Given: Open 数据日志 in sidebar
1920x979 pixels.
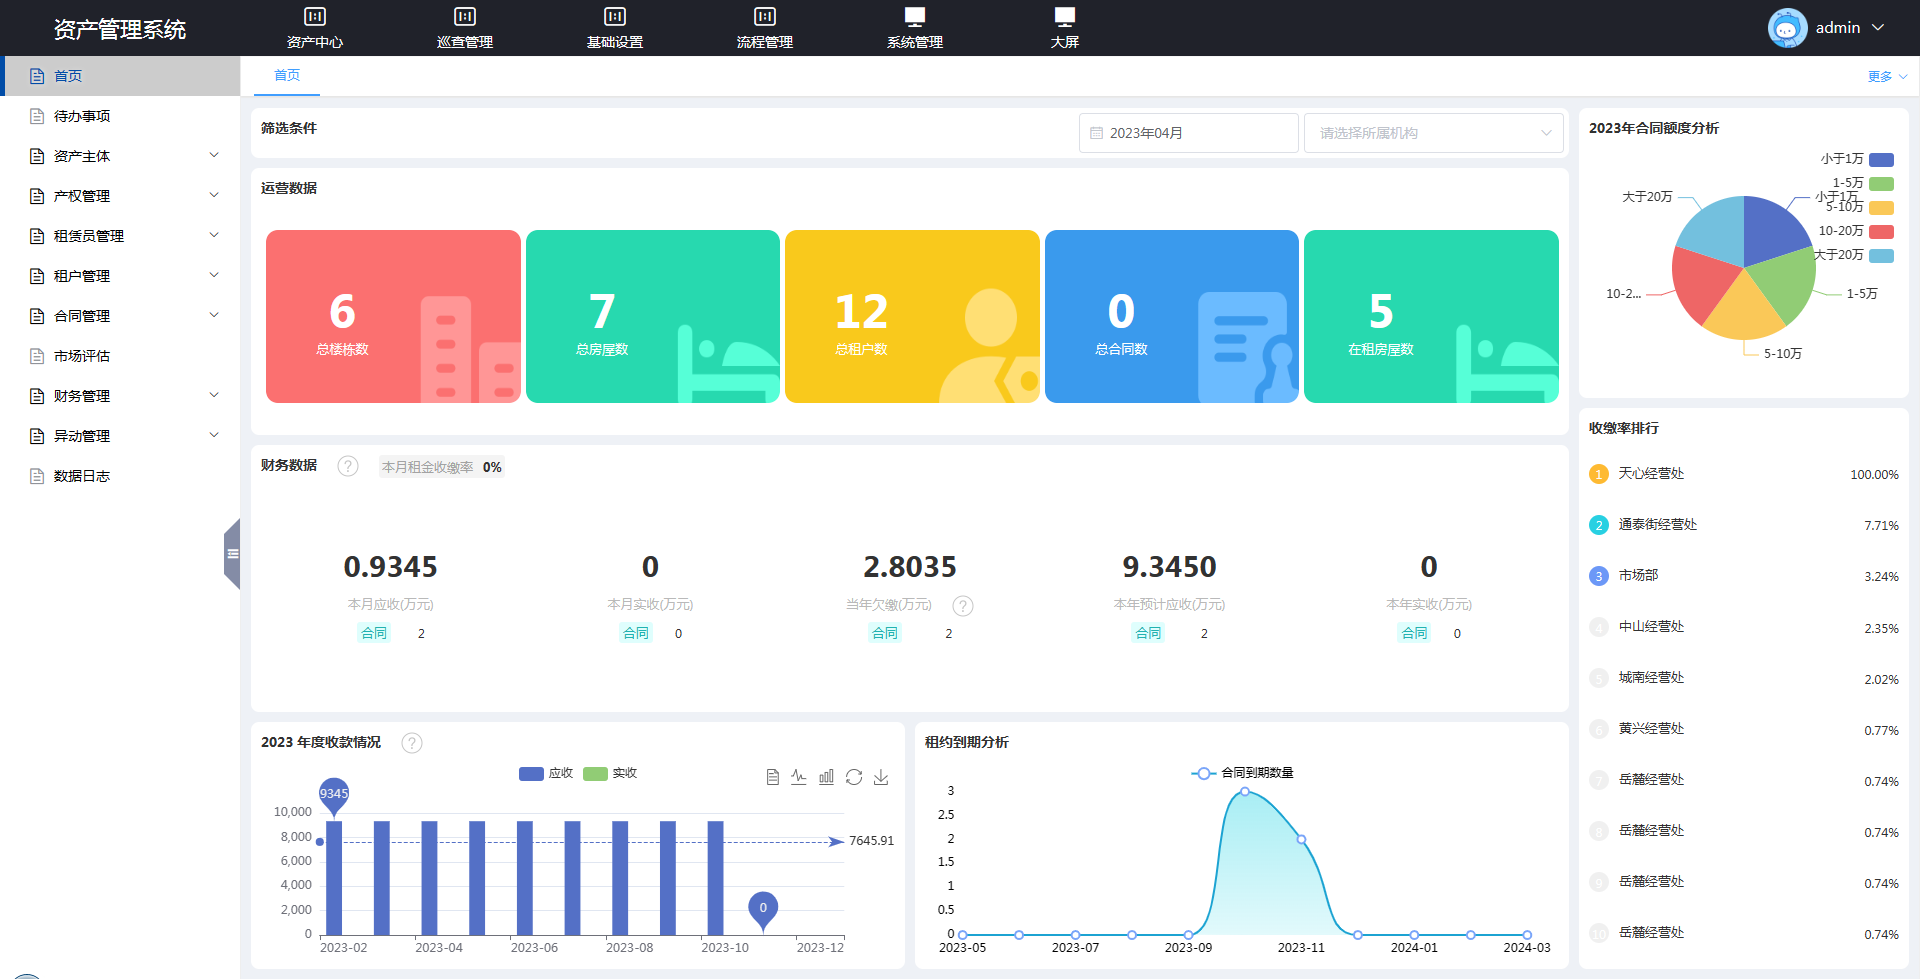Looking at the screenshot, I should tap(120, 476).
